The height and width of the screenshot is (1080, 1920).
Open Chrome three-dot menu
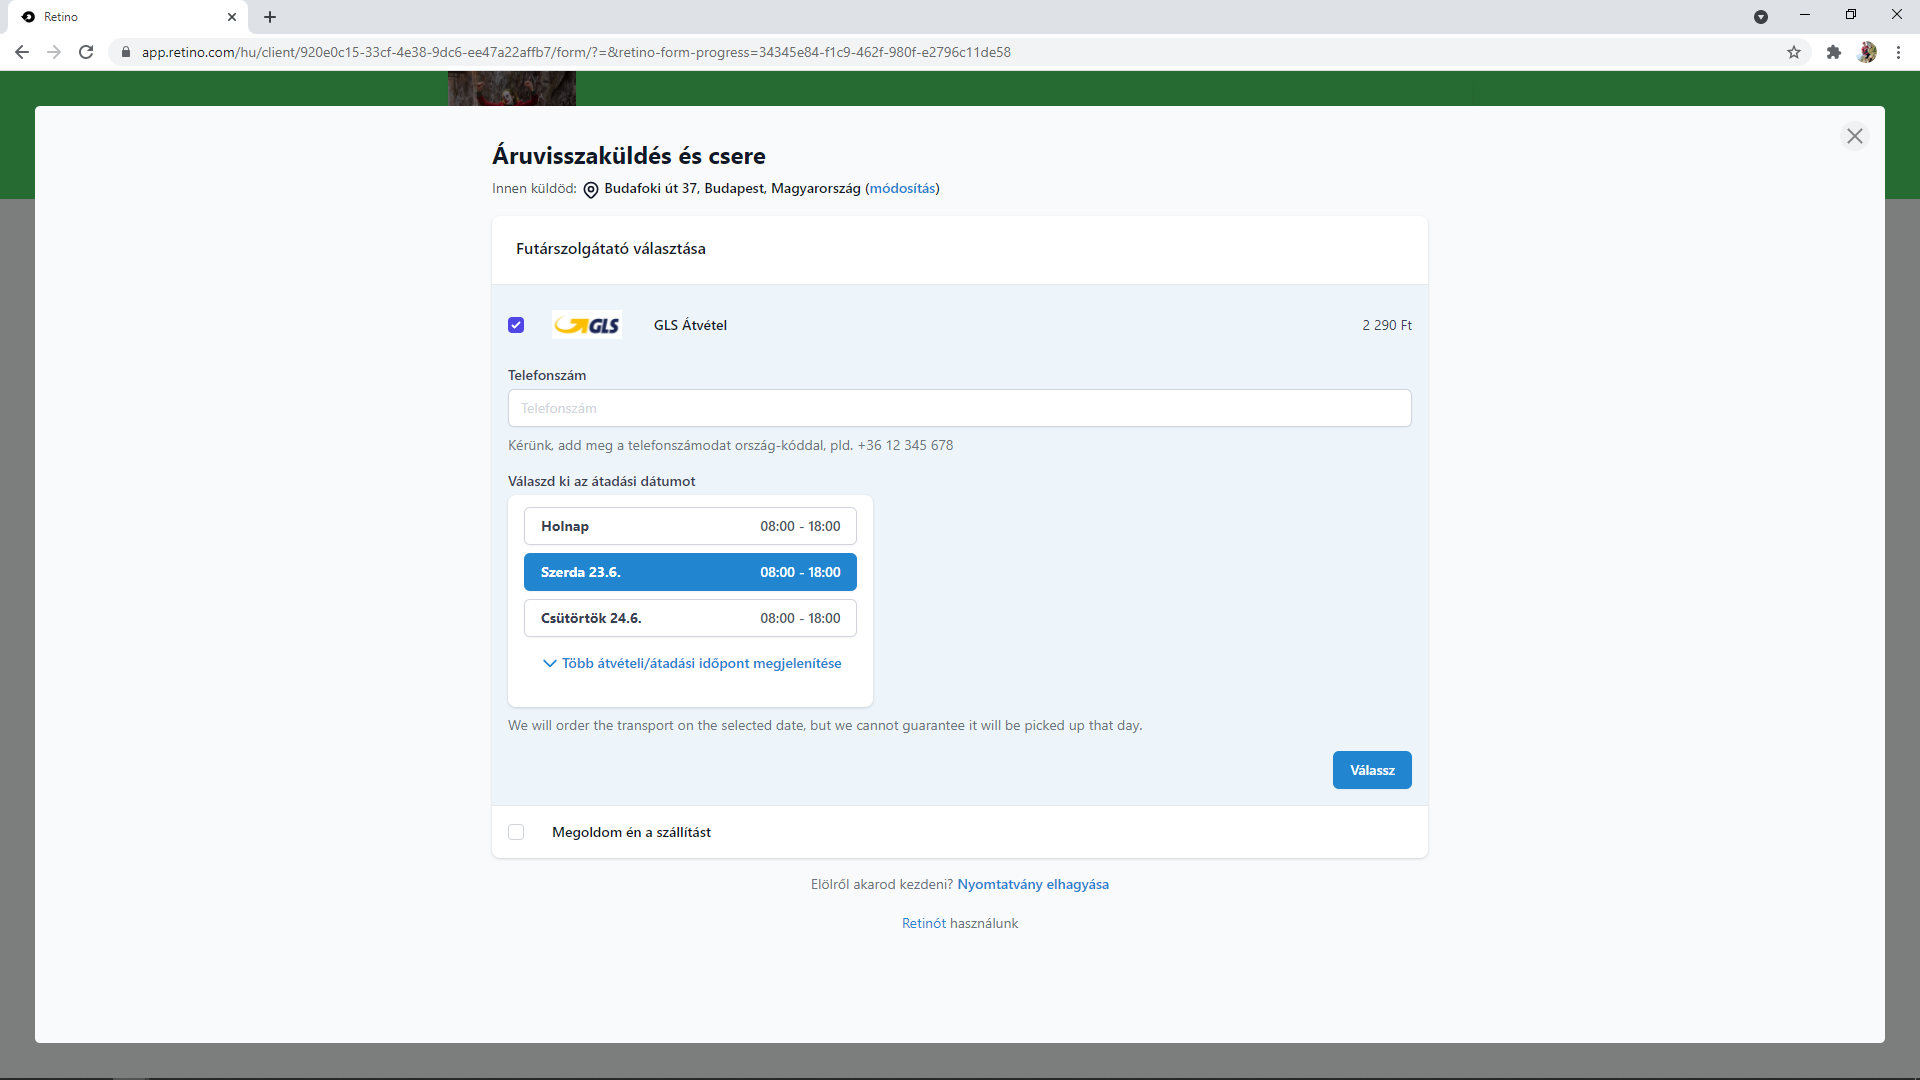(1898, 52)
